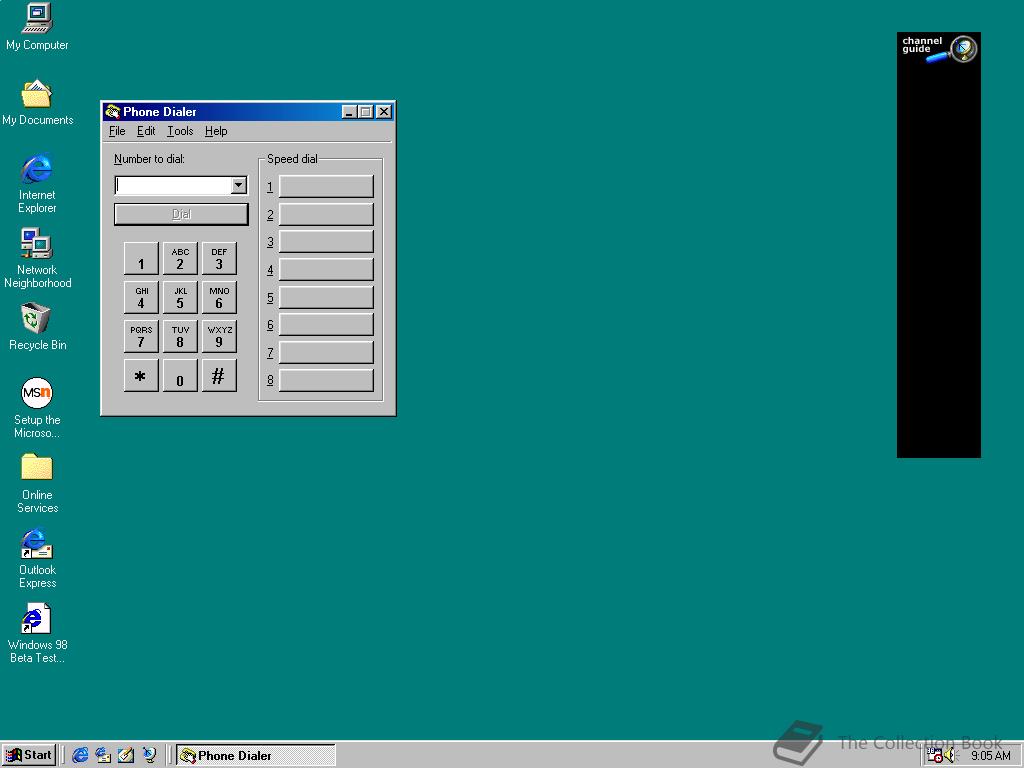This screenshot has height=768, width=1024.
Task: Click keypad asterisk star button
Action: point(141,376)
